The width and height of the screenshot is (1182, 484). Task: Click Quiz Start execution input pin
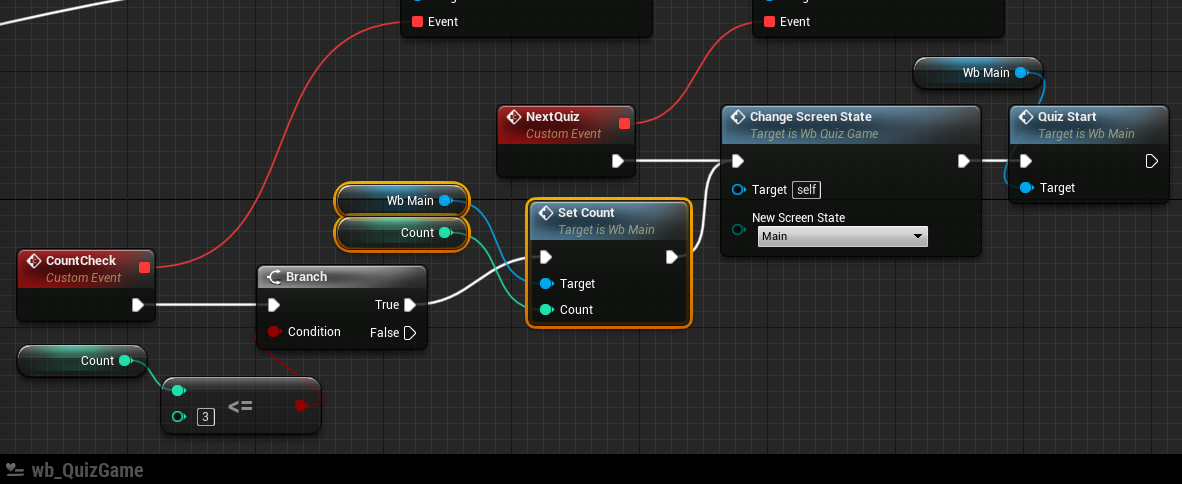pyautogui.click(x=1025, y=161)
